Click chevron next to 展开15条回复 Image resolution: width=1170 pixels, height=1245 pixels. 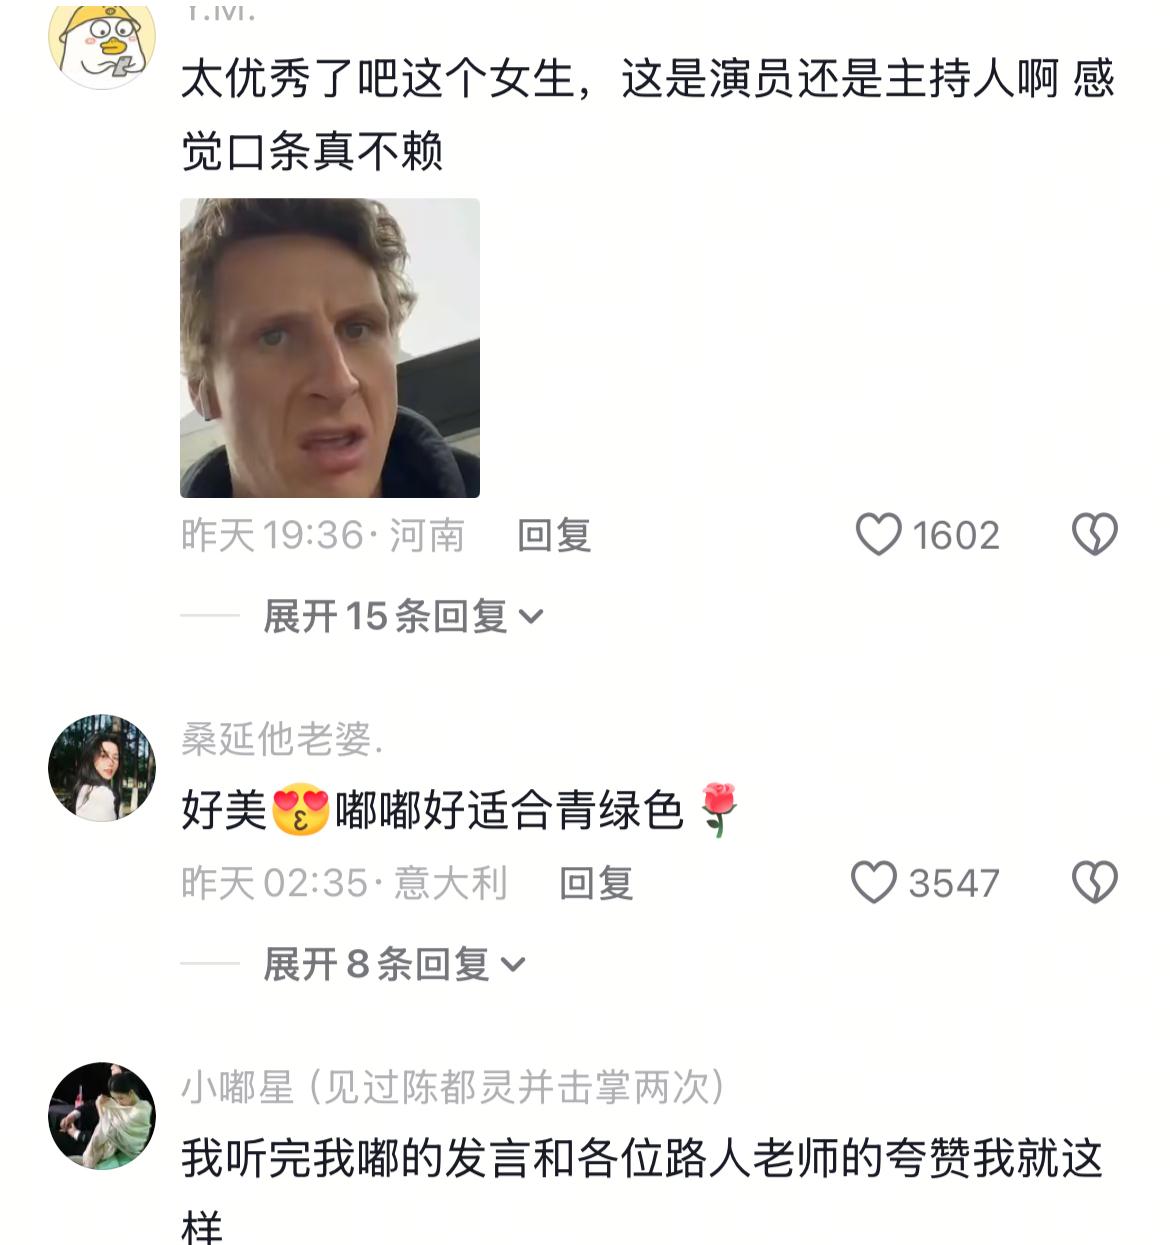pyautogui.click(x=531, y=617)
